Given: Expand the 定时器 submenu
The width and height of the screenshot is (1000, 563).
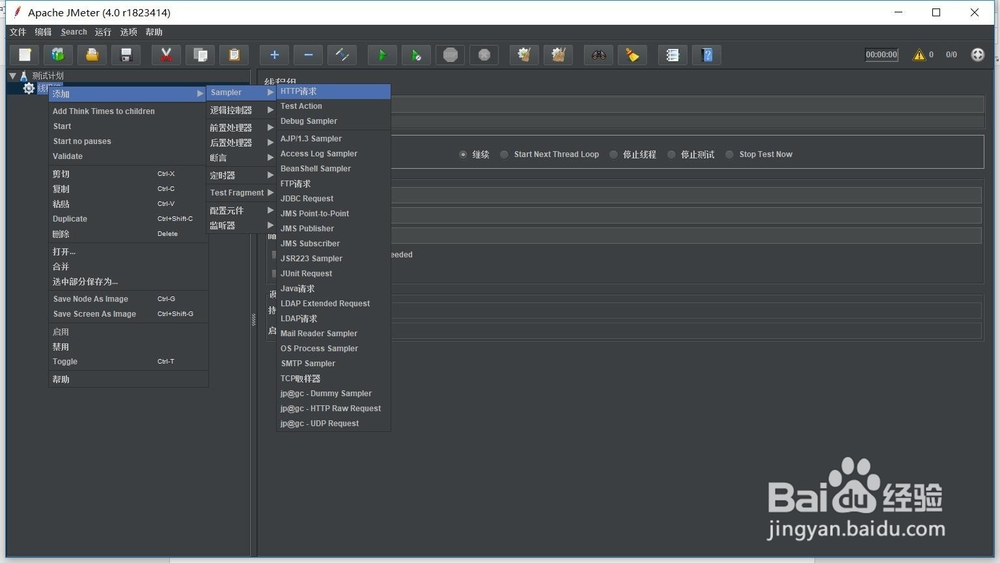Looking at the screenshot, I should tap(242, 175).
